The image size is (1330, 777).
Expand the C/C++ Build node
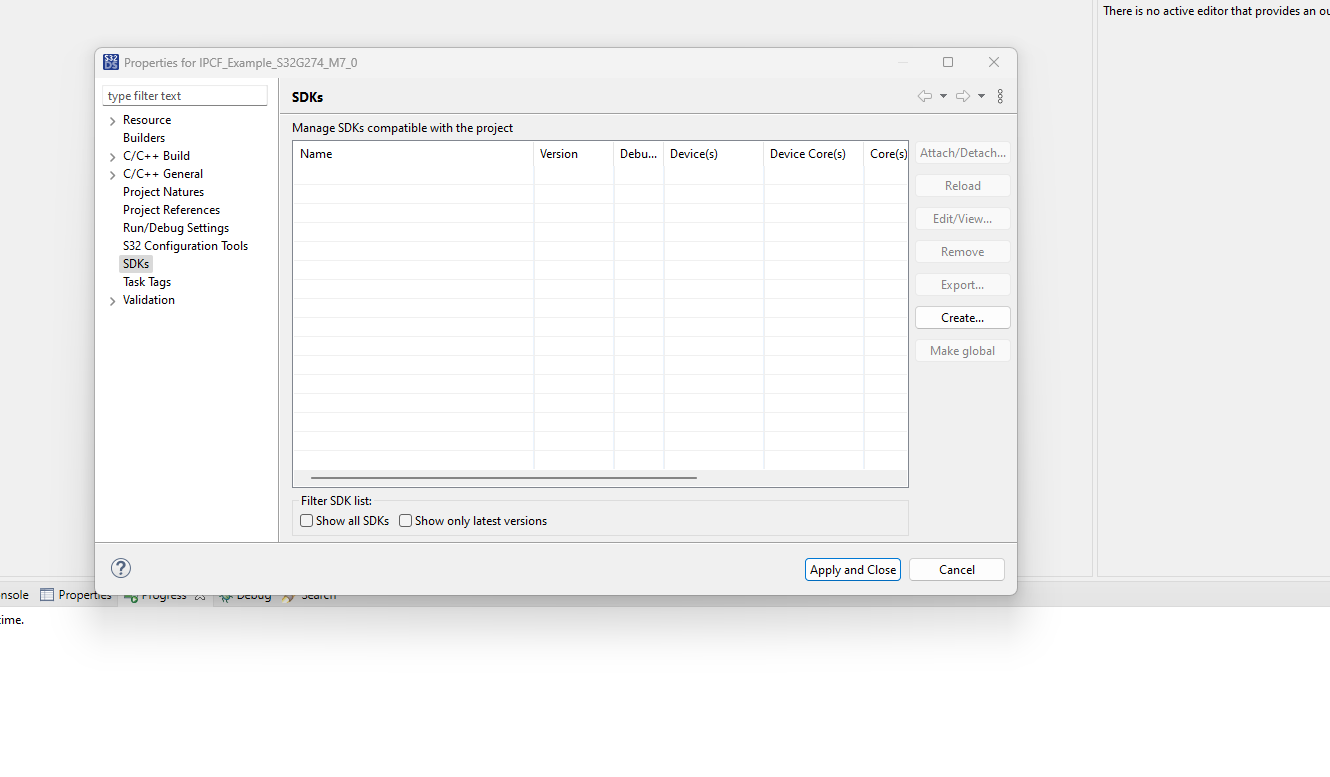[112, 157]
